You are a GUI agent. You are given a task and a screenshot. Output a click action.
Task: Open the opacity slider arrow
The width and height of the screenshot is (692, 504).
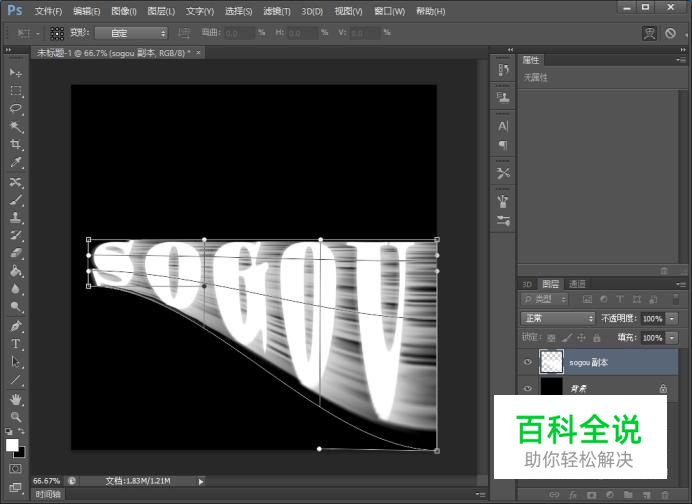pos(672,318)
